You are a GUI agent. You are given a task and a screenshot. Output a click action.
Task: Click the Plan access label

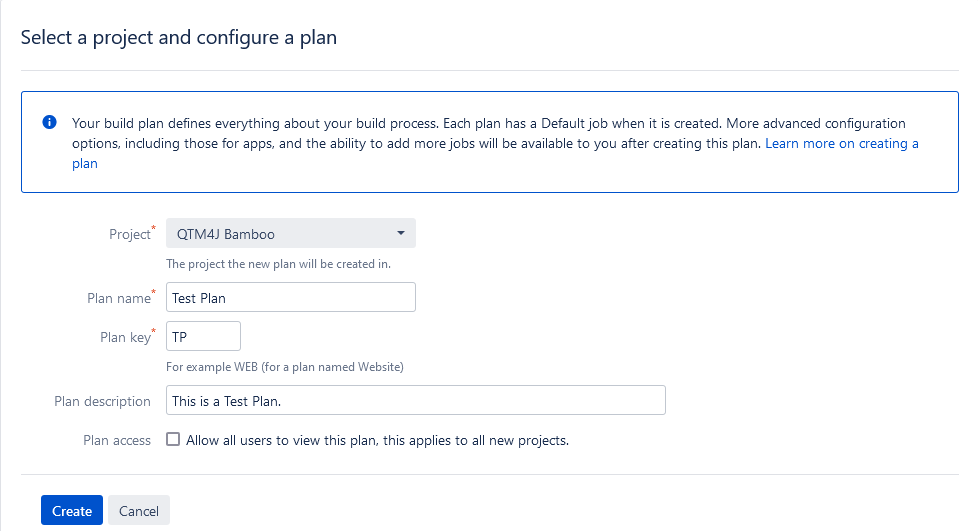[x=117, y=440]
